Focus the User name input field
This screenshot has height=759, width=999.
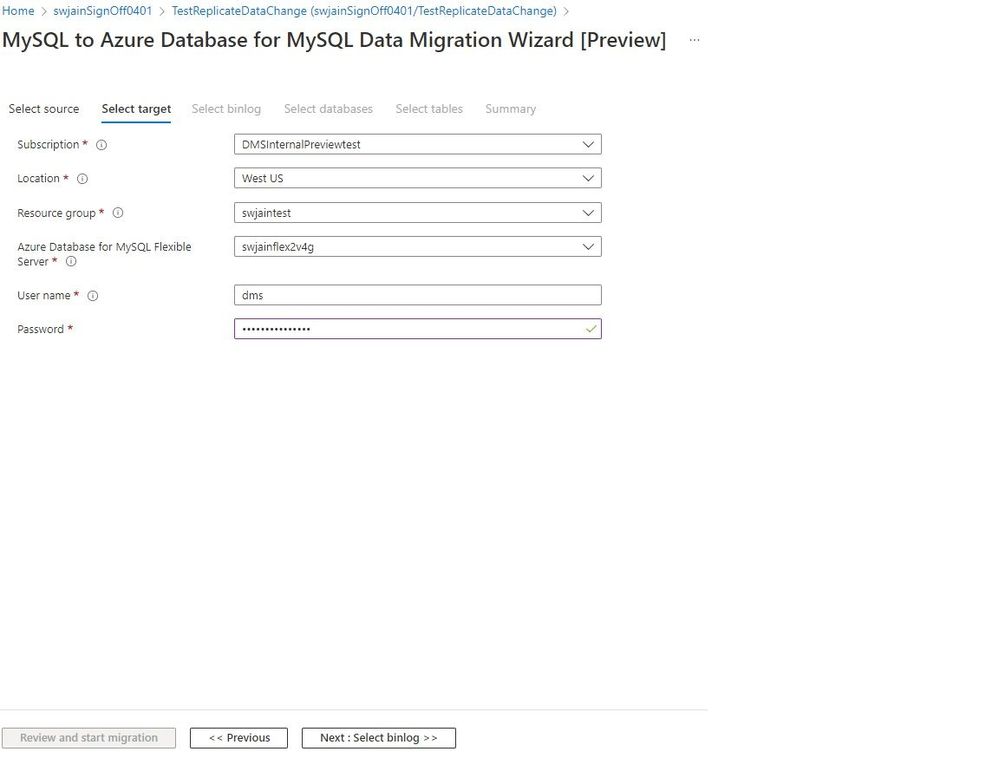point(417,295)
